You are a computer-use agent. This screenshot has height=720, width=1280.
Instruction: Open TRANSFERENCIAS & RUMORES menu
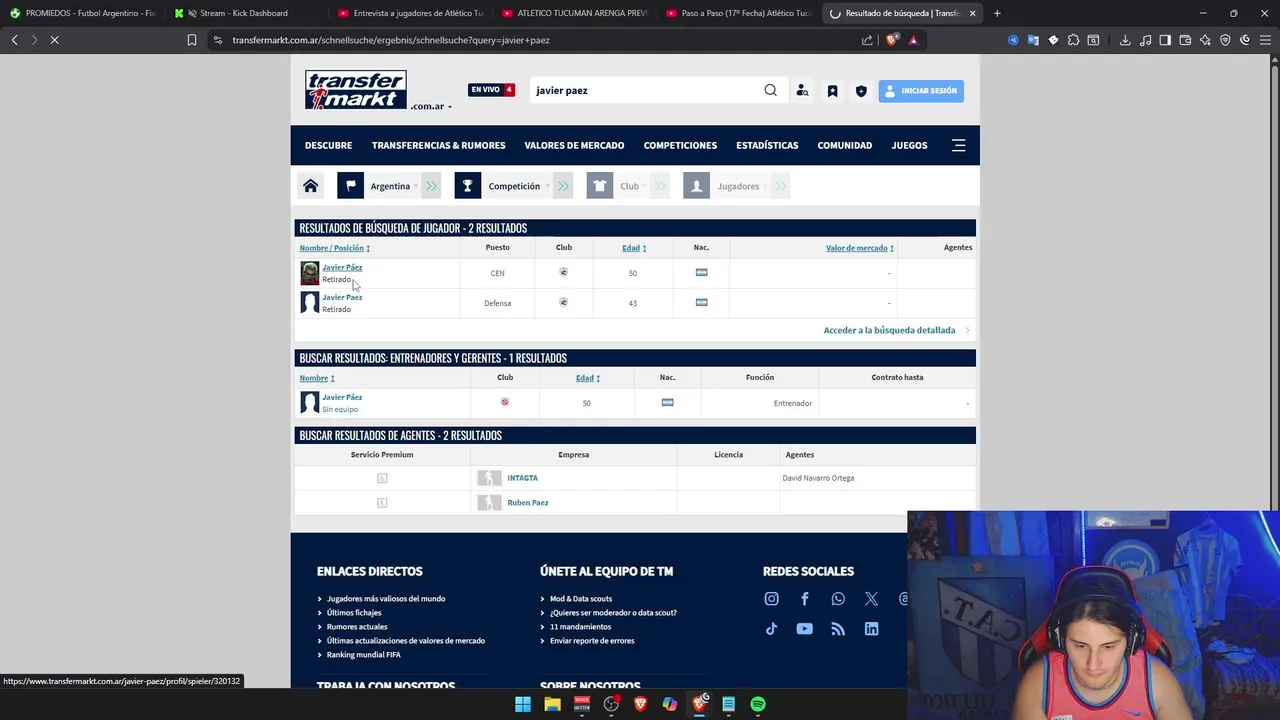click(x=438, y=145)
